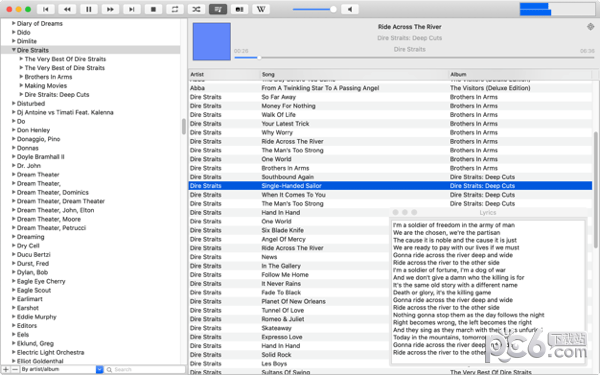Image resolution: width=600 pixels, height=375 pixels.
Task: Click the blue level meter display
Action: (x=557, y=9)
